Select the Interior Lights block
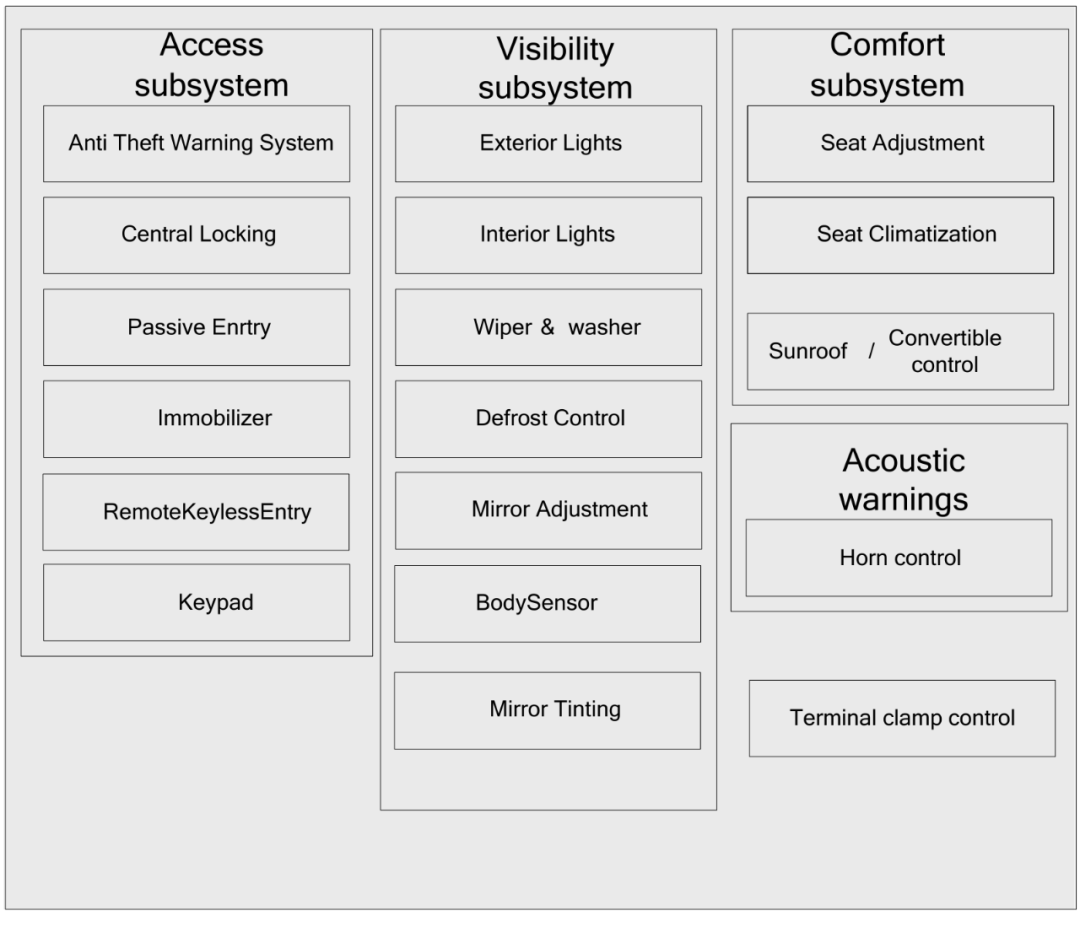Screen dimensions: 1080x943 click(548, 235)
